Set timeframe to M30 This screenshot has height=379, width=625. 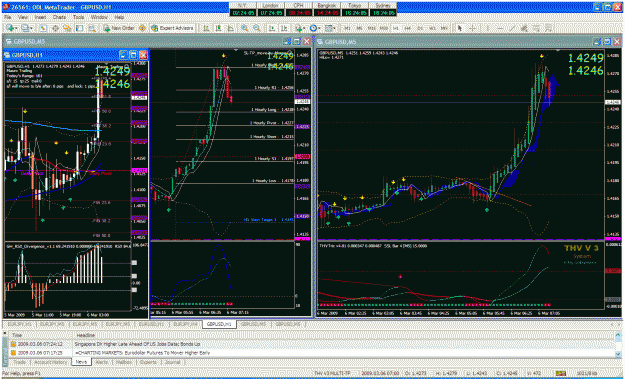click(x=384, y=28)
